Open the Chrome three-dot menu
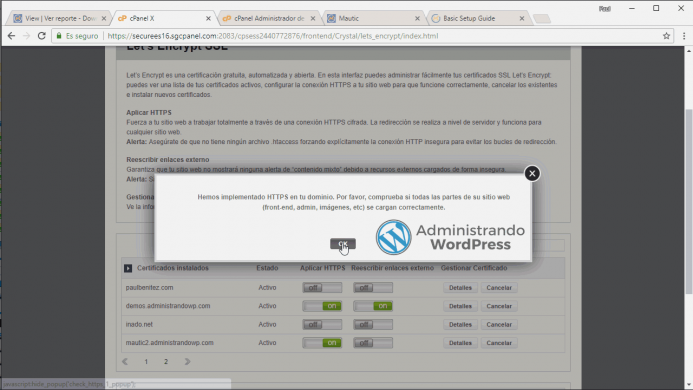The height and width of the screenshot is (390, 693). (x=684, y=36)
